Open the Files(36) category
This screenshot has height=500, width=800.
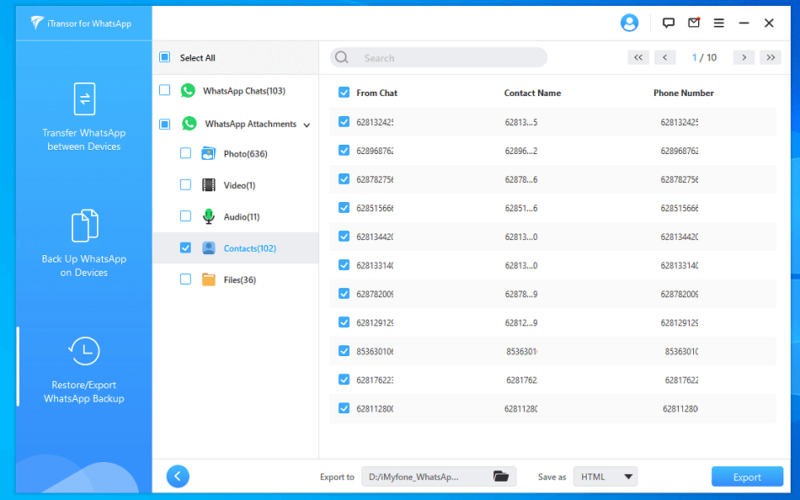[236, 280]
